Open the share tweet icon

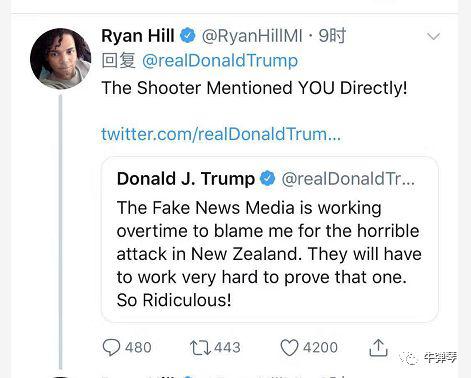pos(378,347)
